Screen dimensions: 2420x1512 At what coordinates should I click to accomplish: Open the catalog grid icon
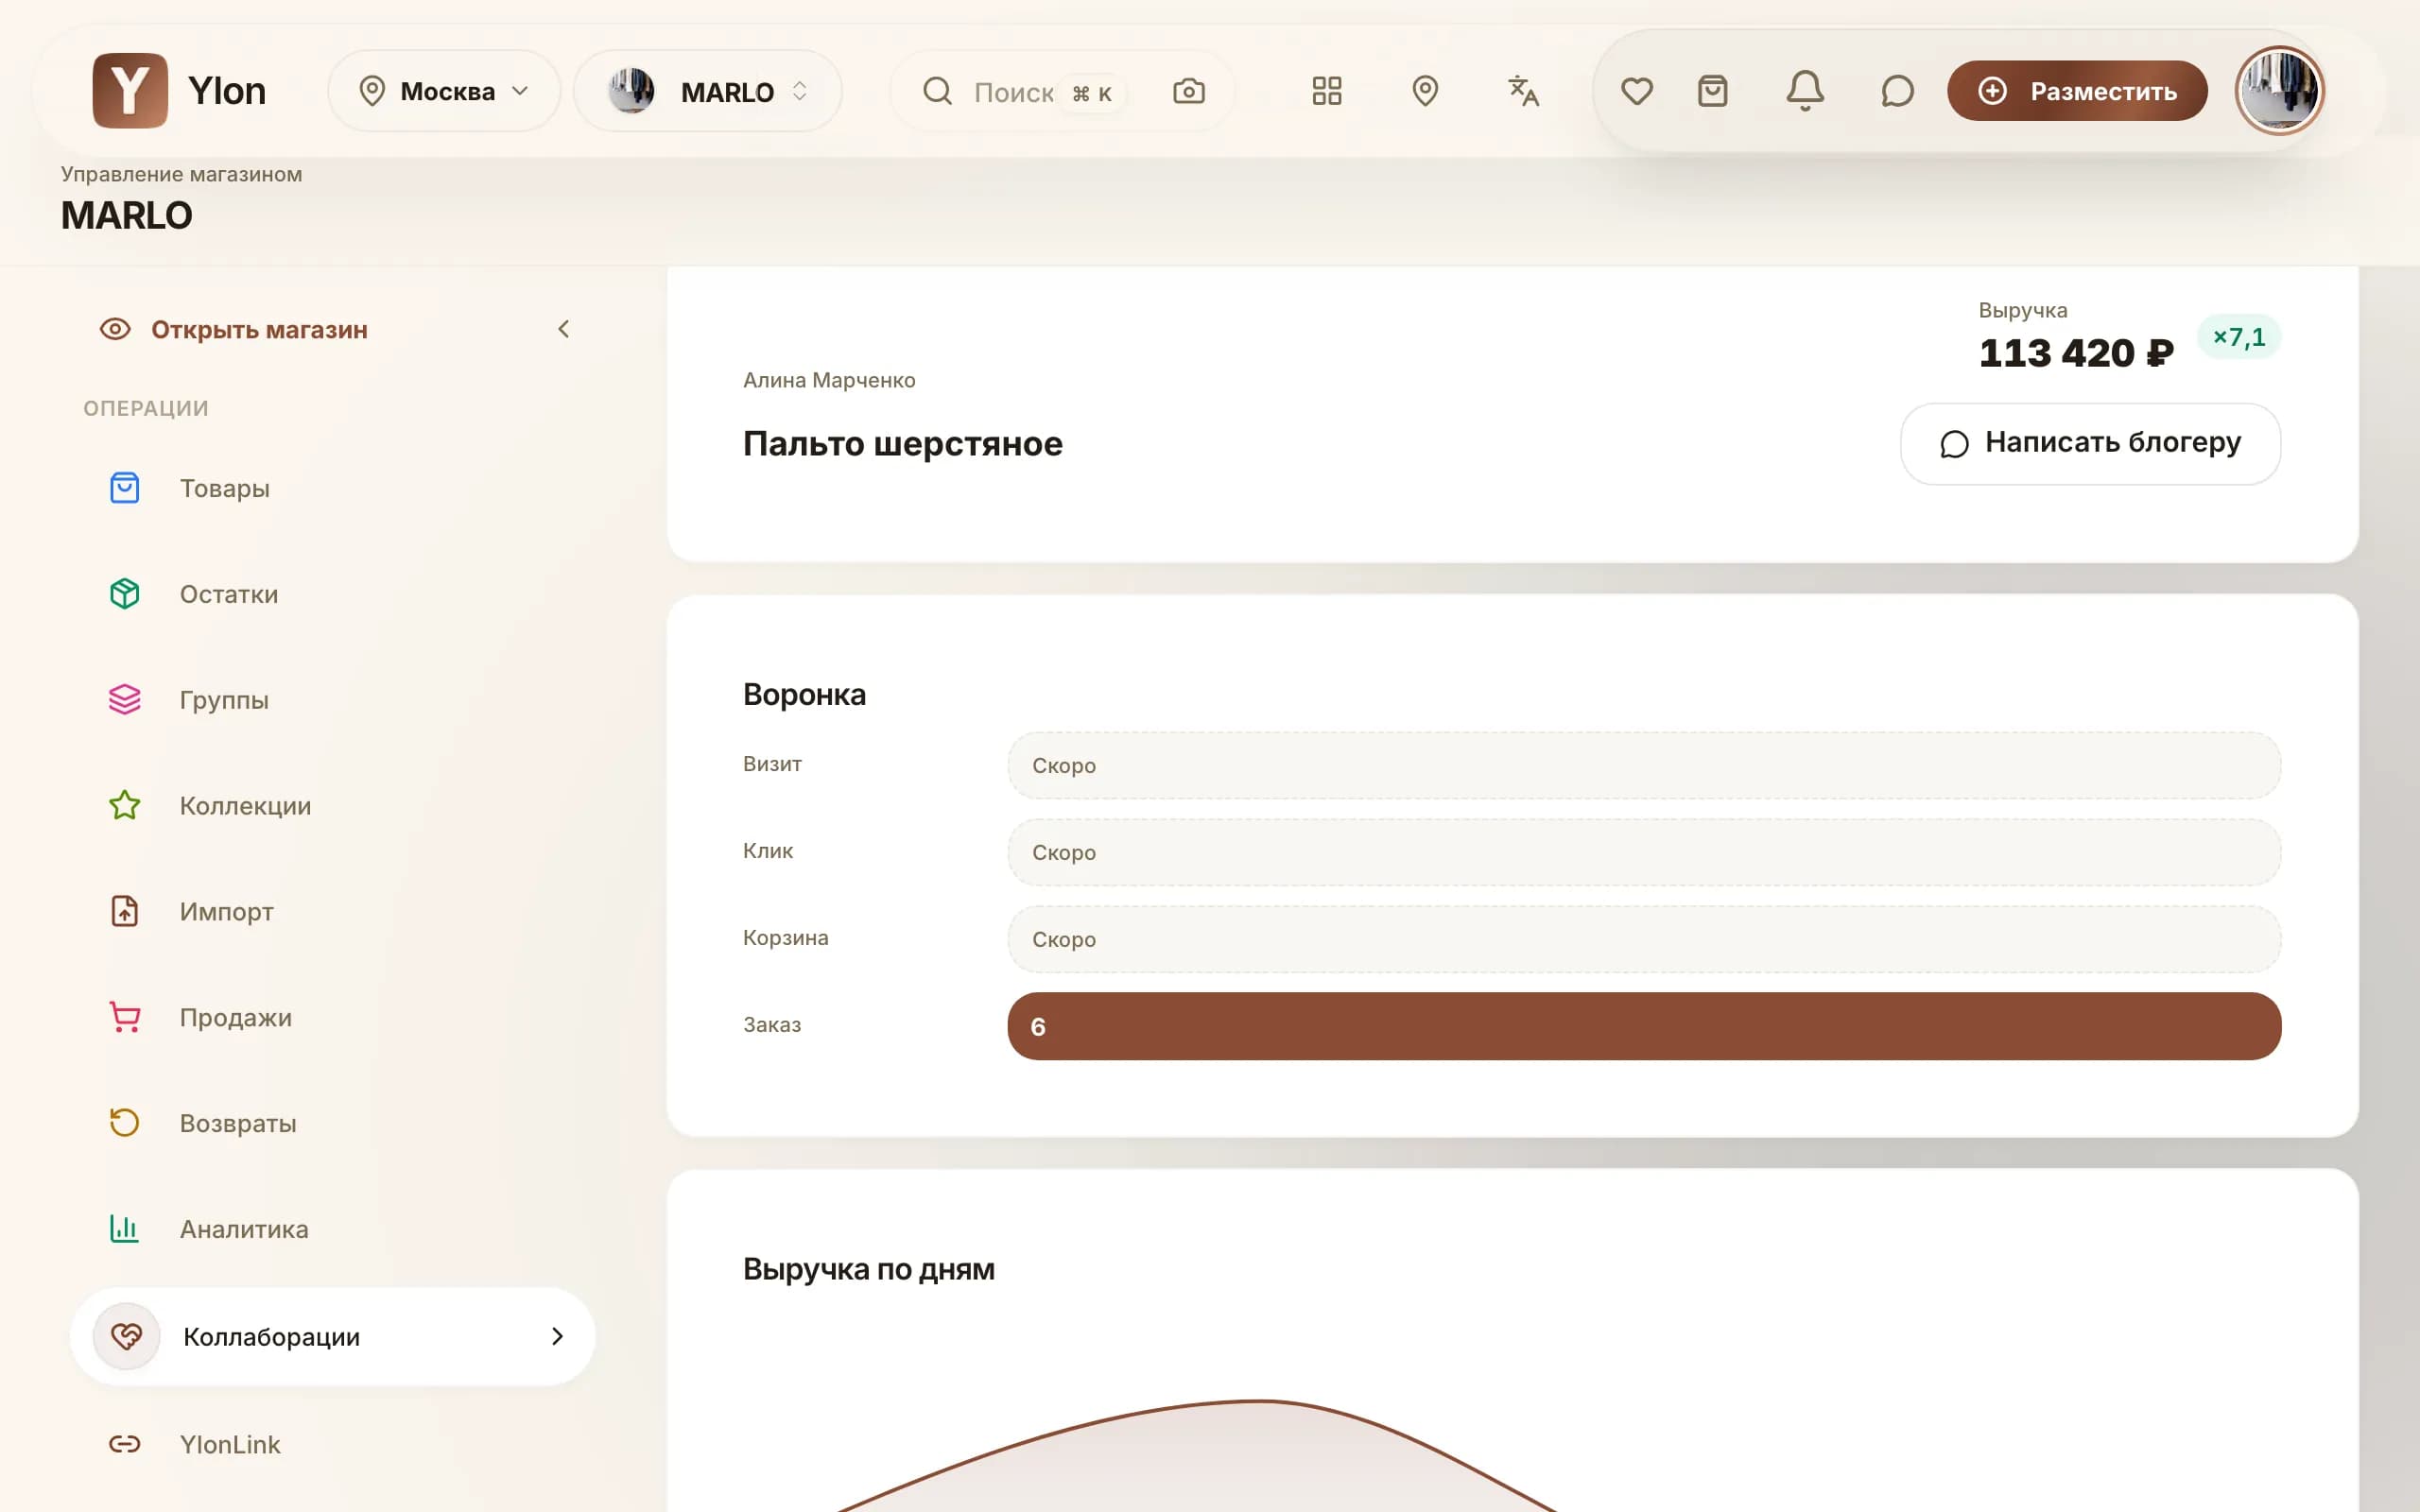click(x=1327, y=91)
